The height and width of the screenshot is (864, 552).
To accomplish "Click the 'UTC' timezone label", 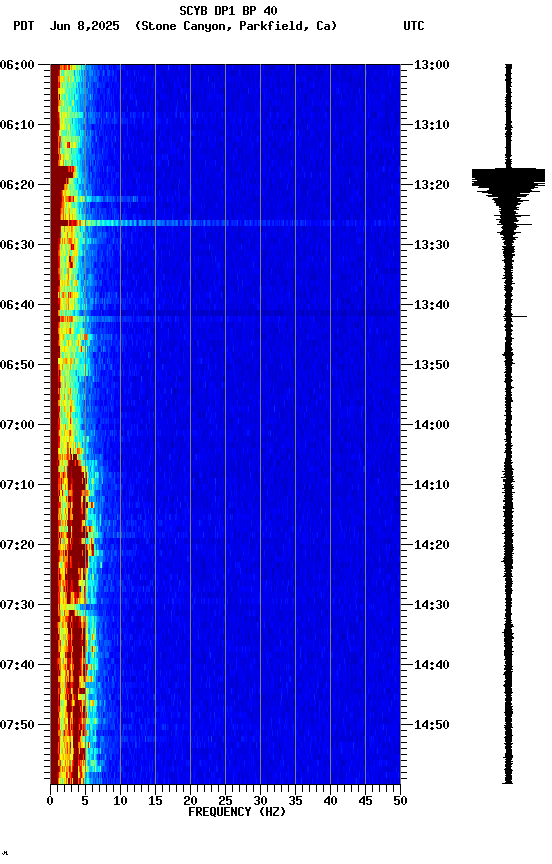I will pyautogui.click(x=414, y=26).
